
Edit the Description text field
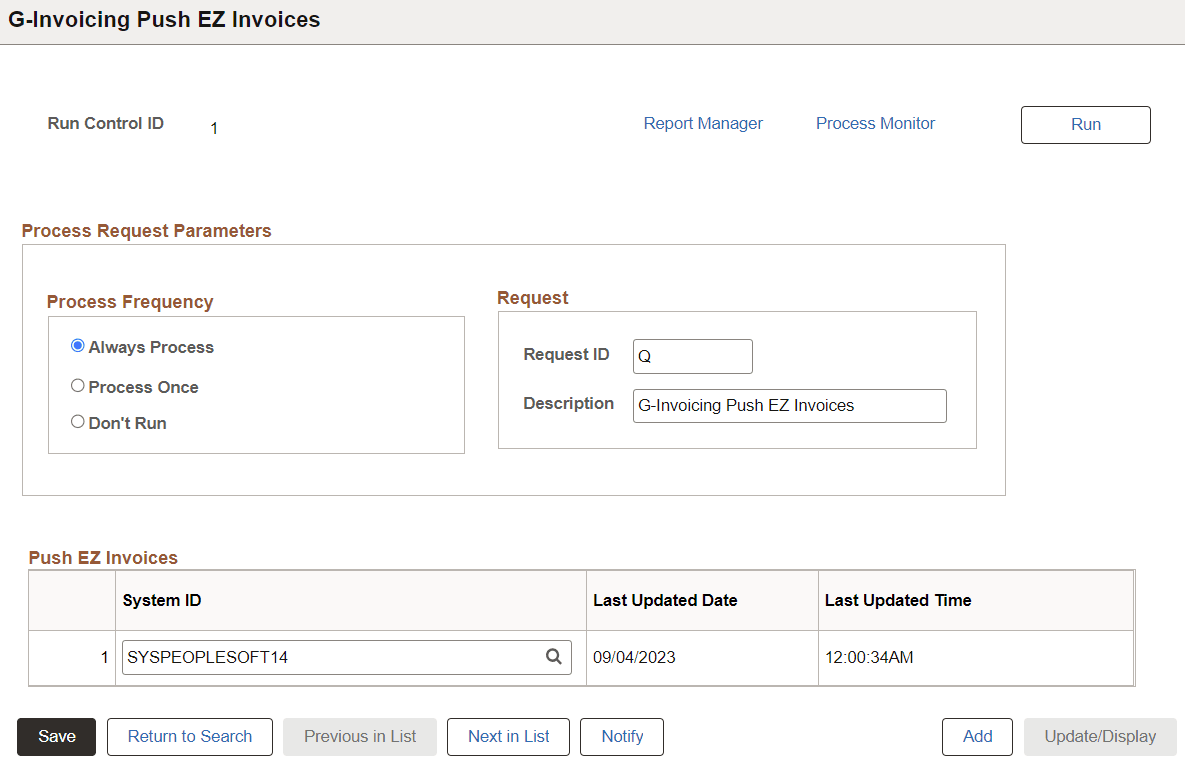[789, 405]
